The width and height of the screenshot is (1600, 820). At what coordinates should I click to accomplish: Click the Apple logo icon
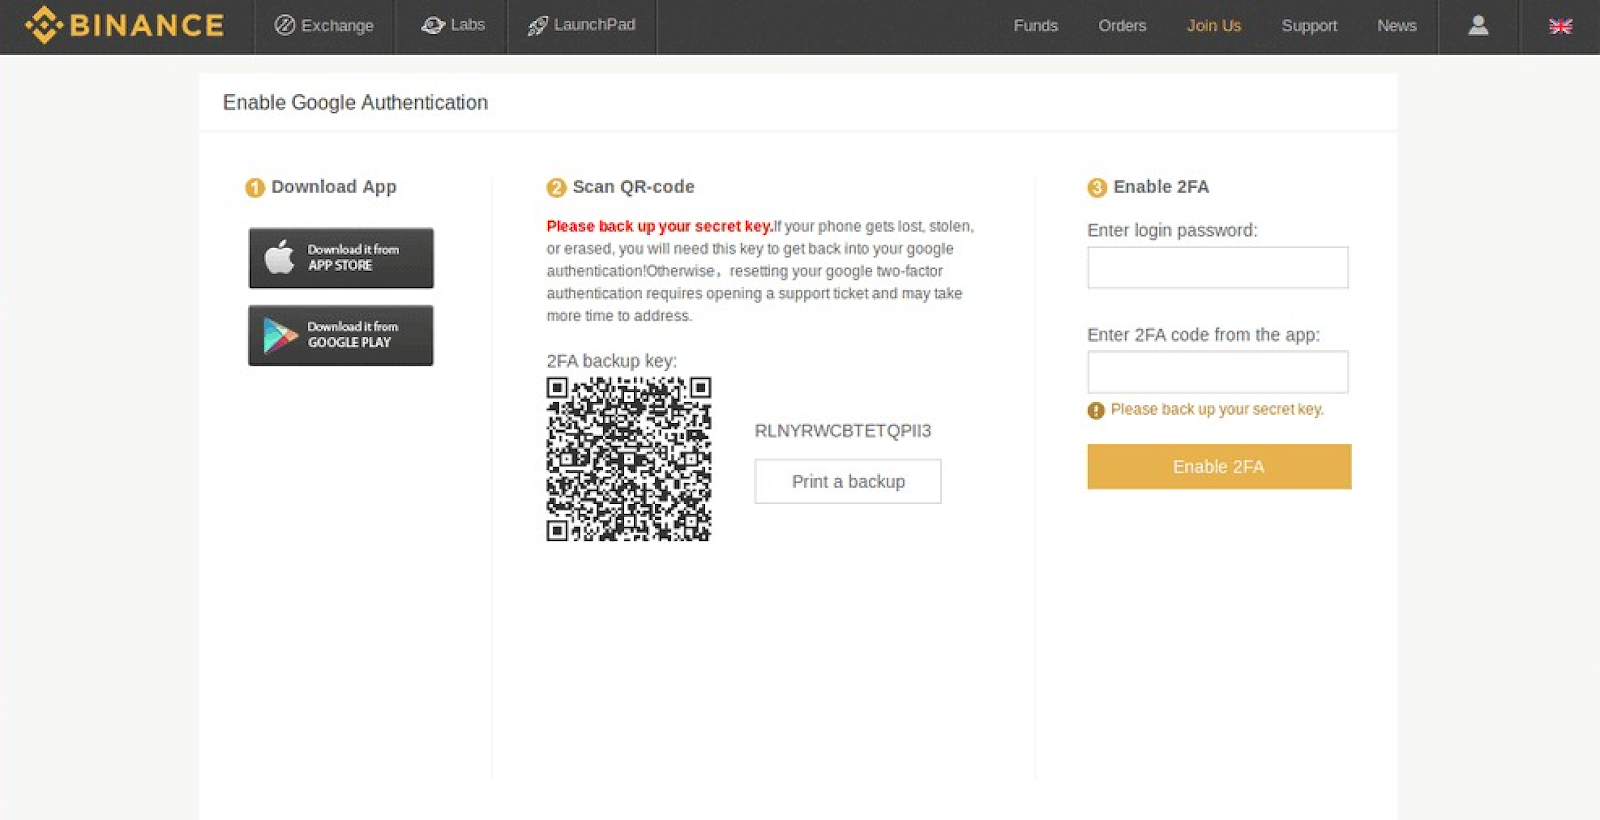click(x=279, y=257)
